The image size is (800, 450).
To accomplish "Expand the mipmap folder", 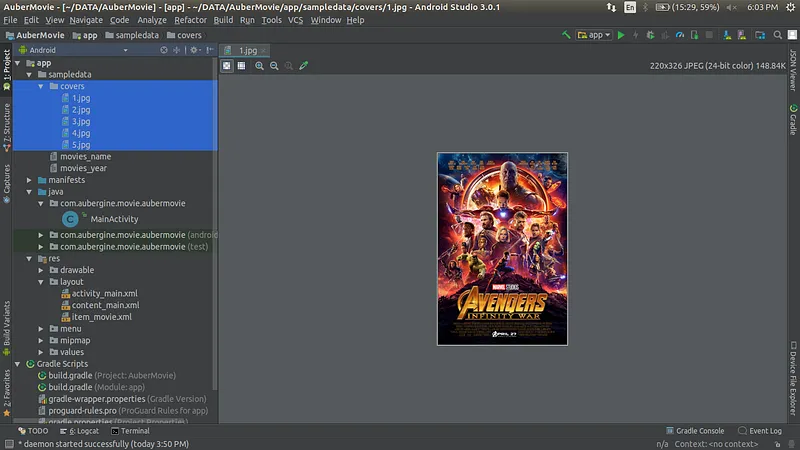I will coord(41,340).
